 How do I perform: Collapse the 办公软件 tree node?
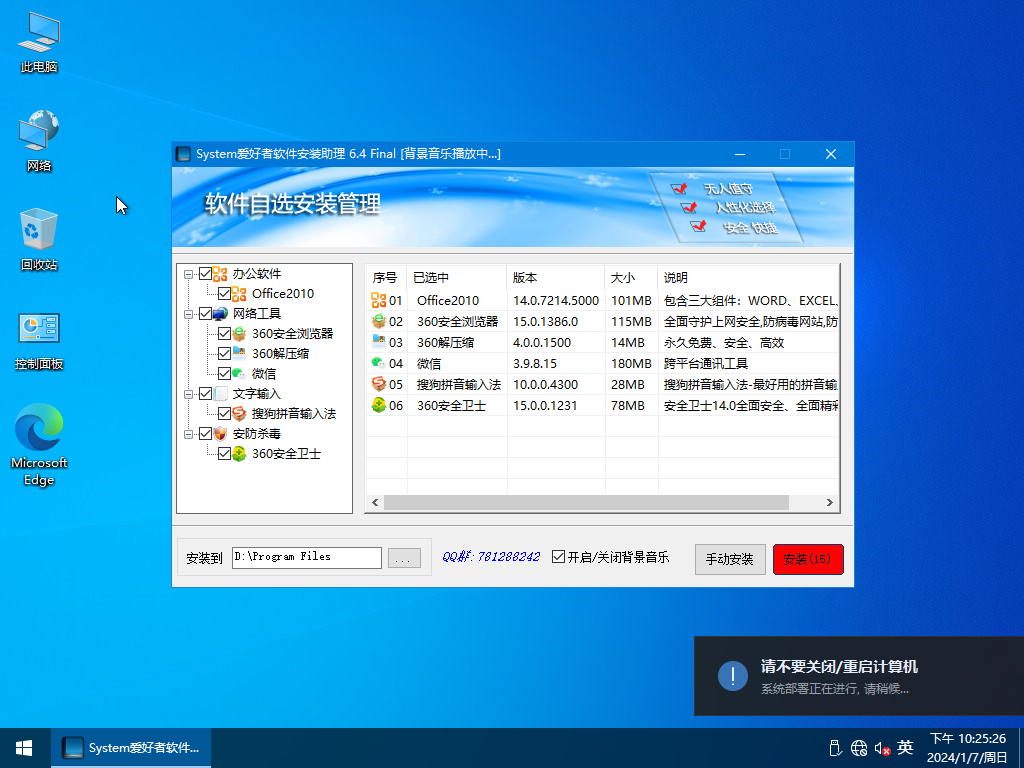tap(189, 274)
